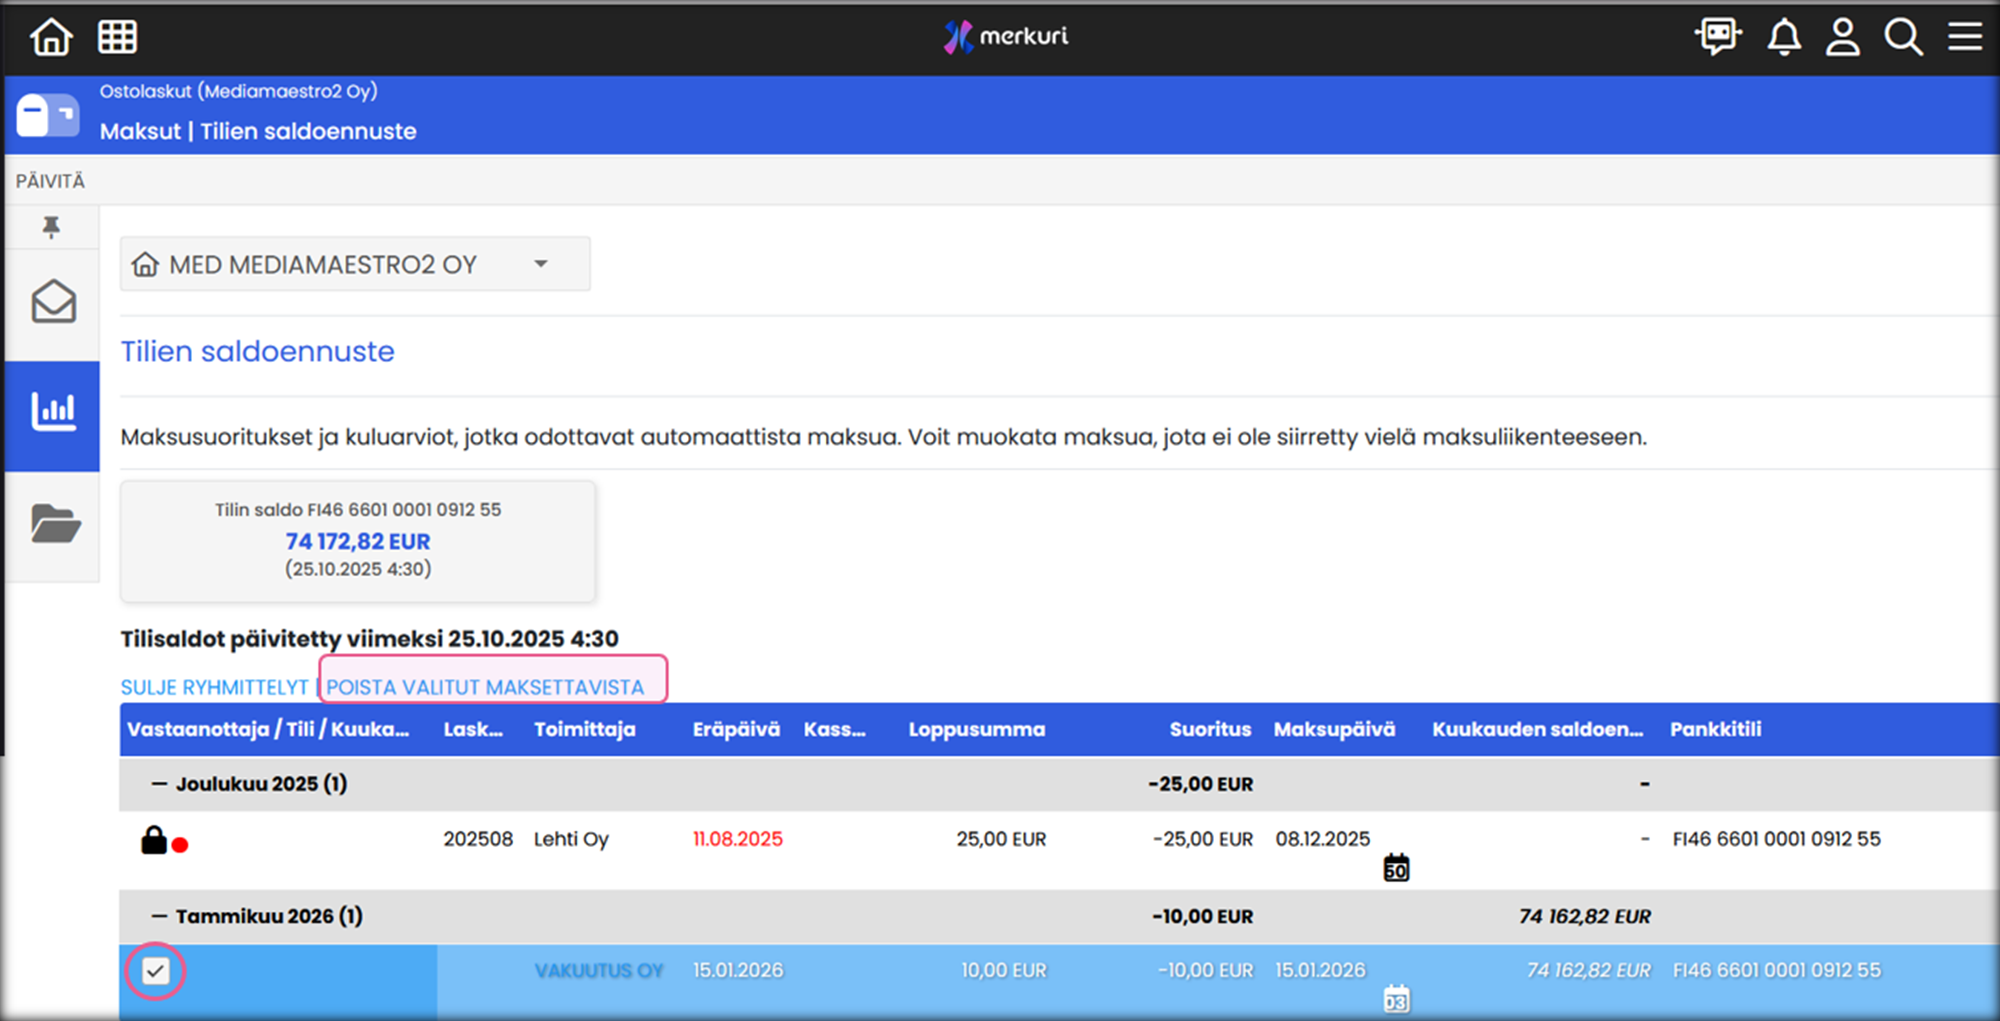Click POISTA VALITUT MAKSETTAVISTA link
Viewport: 2000px width, 1021px height.
[x=485, y=687]
